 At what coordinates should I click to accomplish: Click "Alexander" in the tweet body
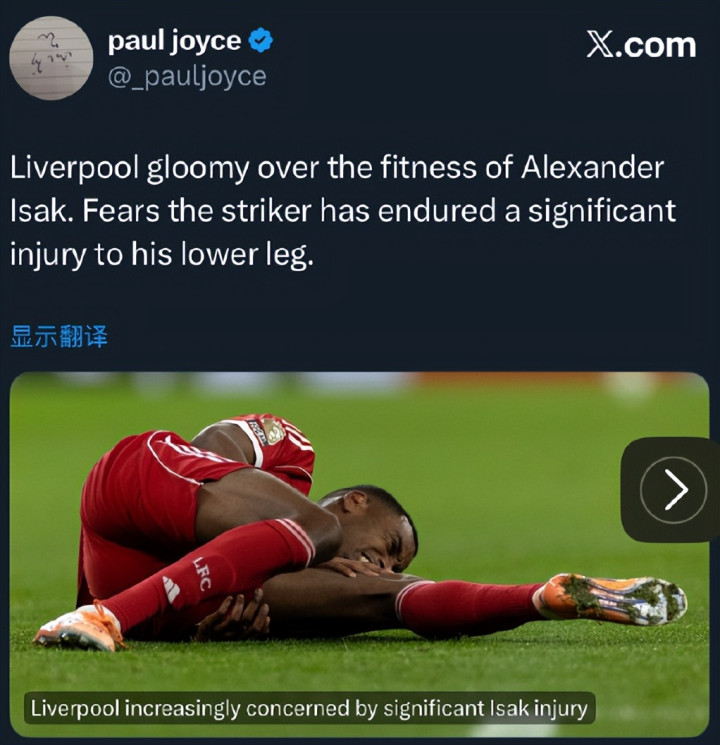[x=592, y=168]
